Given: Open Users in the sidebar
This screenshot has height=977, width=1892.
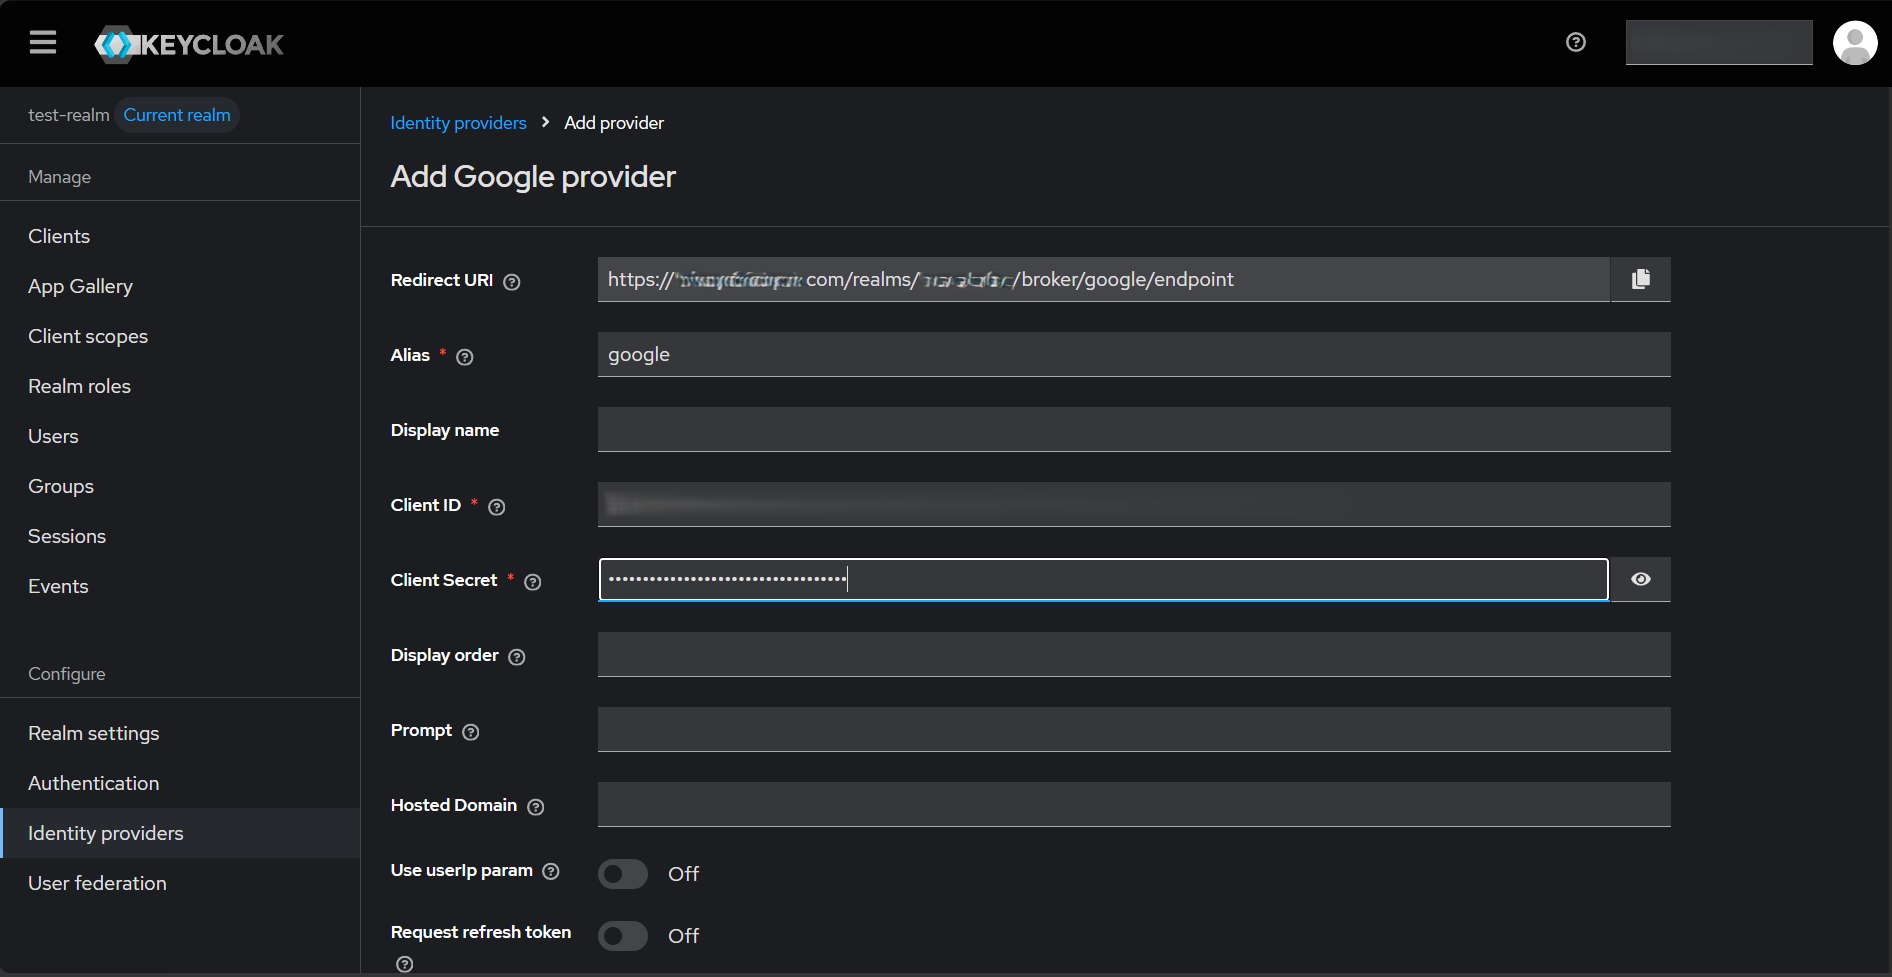Looking at the screenshot, I should click(180, 436).
